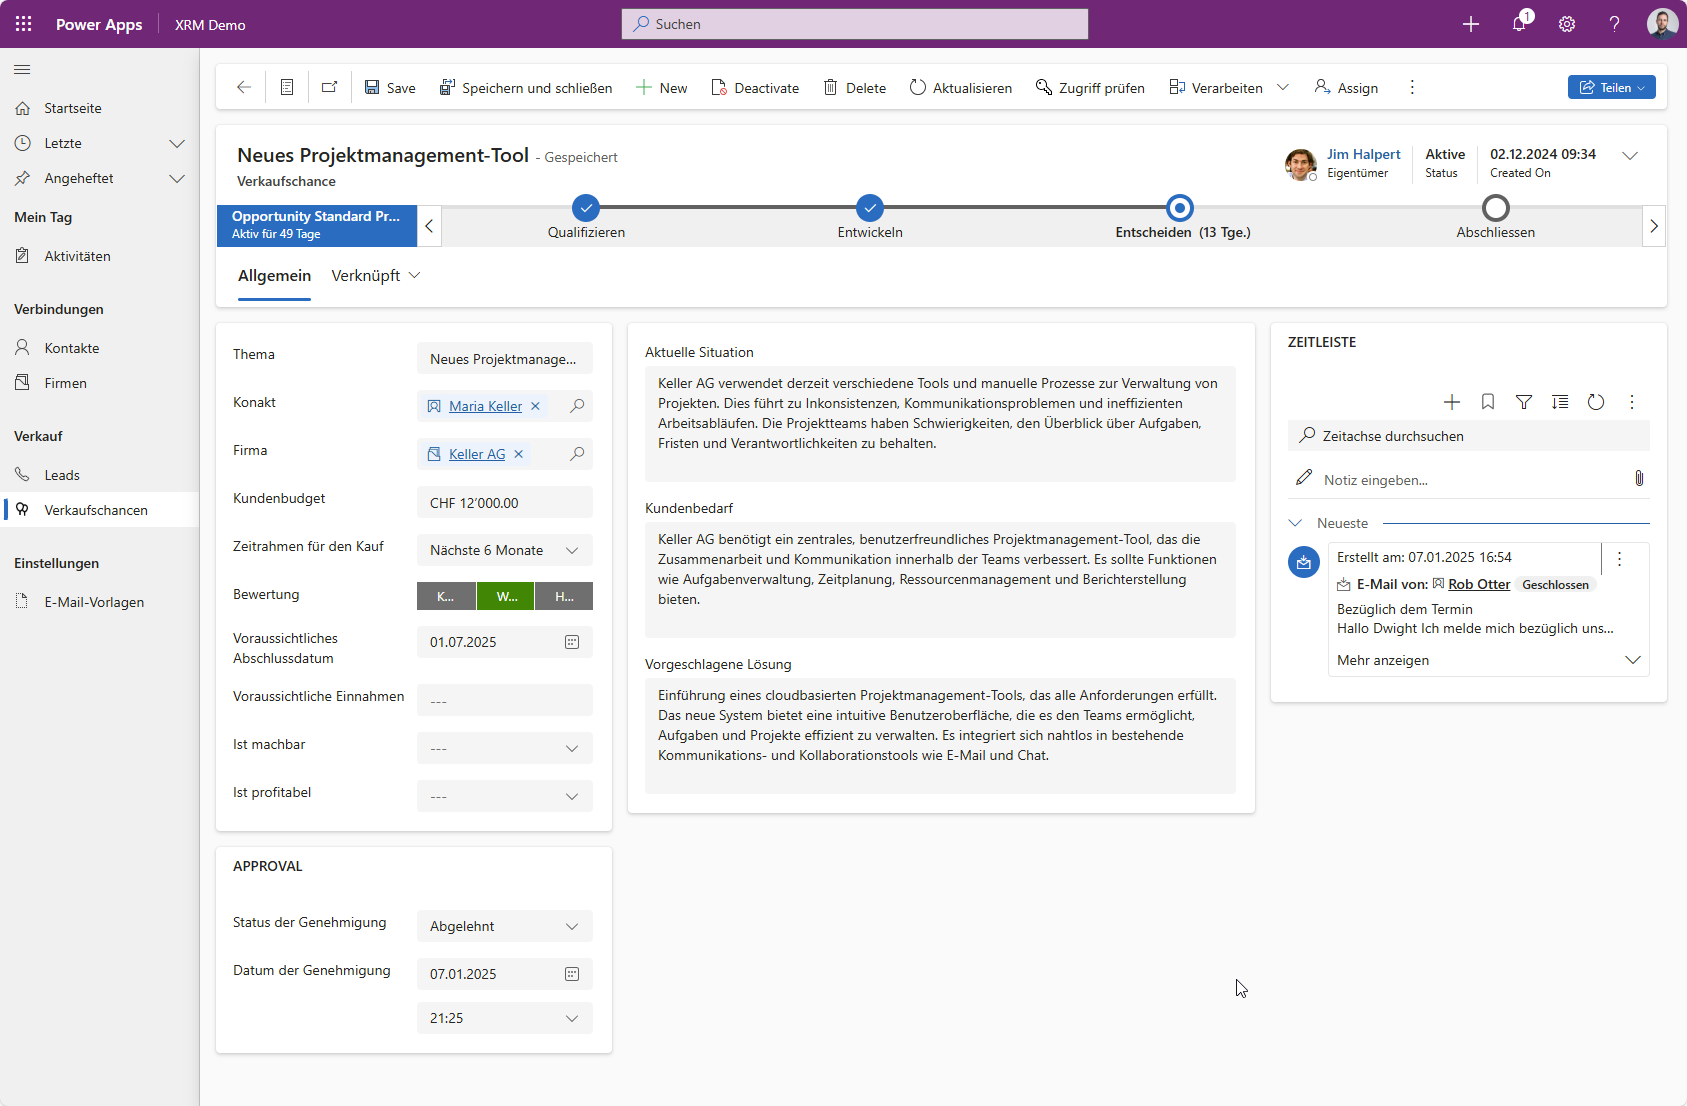Search Firma lookup magnifier

577,454
